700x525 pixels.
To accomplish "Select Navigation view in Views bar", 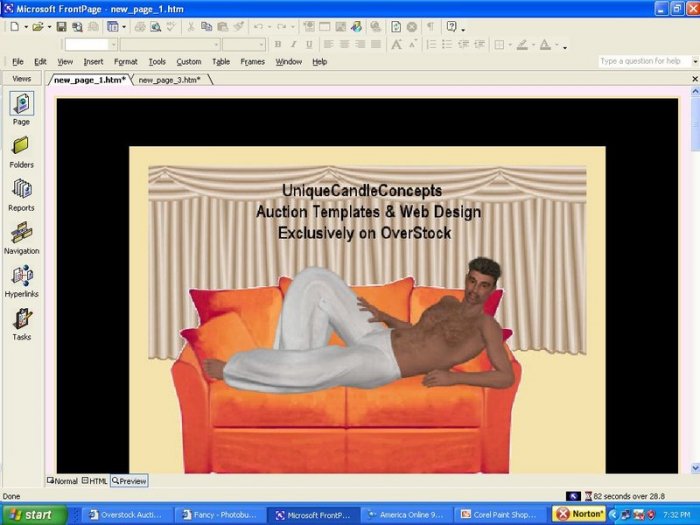I will pyautogui.click(x=21, y=238).
